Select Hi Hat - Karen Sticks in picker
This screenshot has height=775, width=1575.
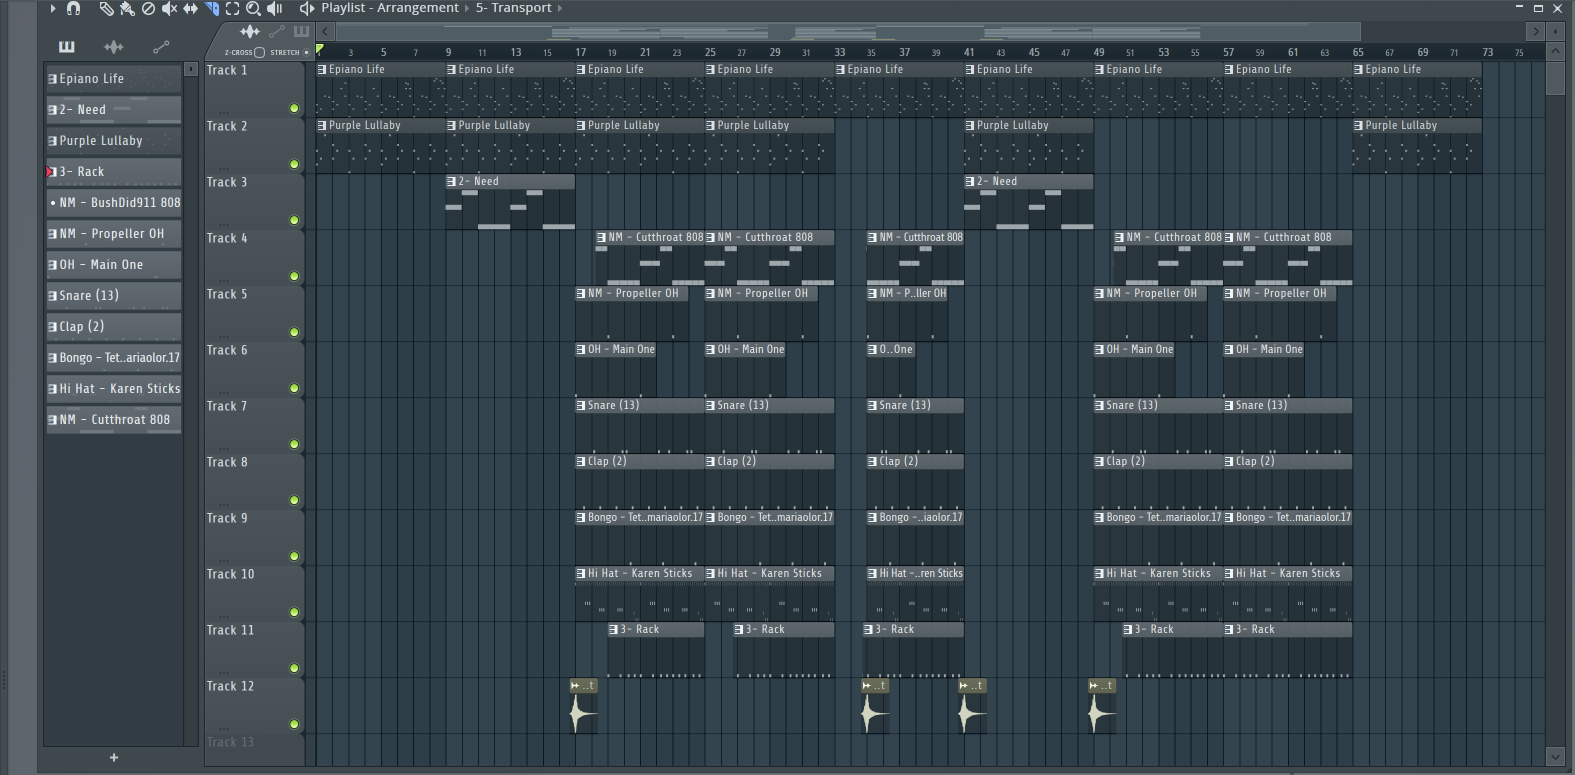pyautogui.click(x=114, y=388)
